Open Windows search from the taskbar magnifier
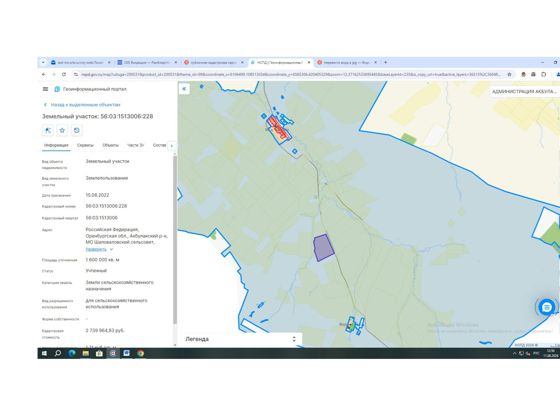560x396 pixels. point(58,353)
